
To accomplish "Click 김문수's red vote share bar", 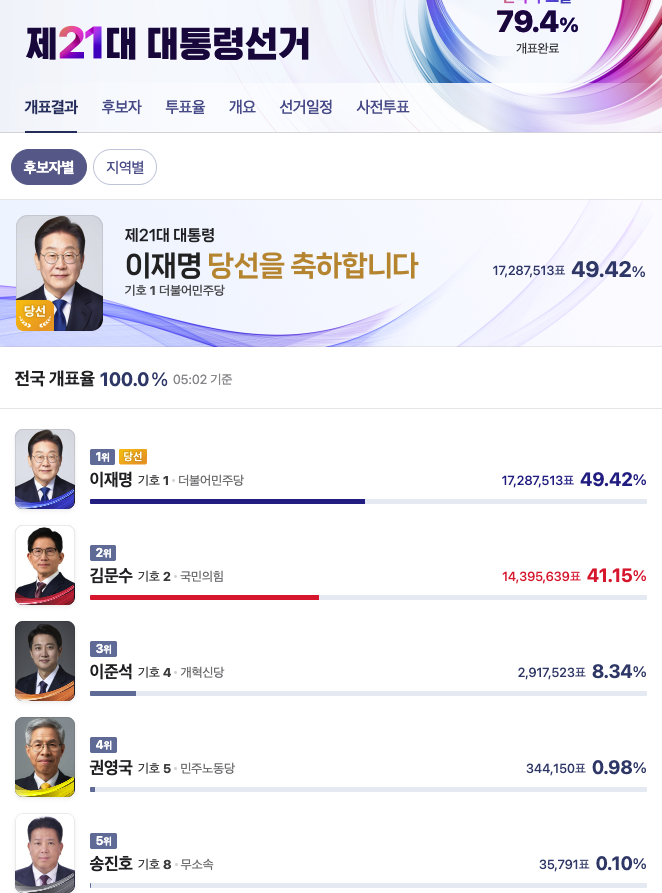I will coord(205,597).
